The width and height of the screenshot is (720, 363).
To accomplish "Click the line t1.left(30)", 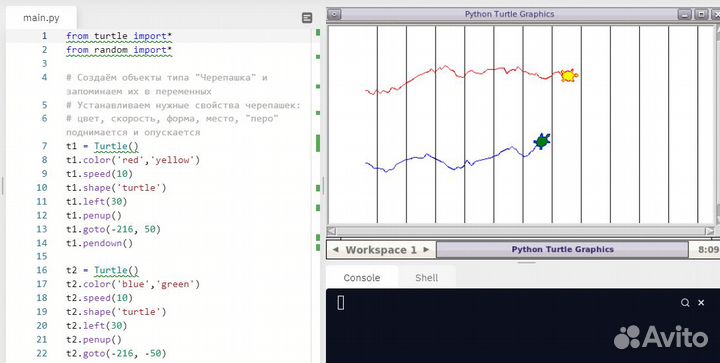I will pyautogui.click(x=96, y=201).
